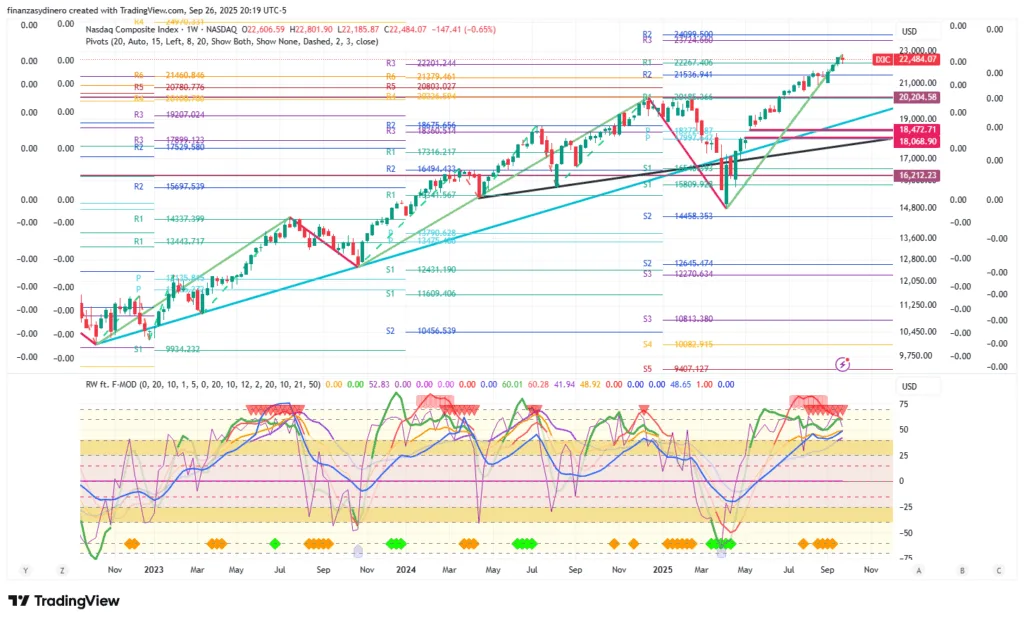Click the B scale marker at bottom right
This screenshot has width=1024, height=622.
click(x=962, y=570)
